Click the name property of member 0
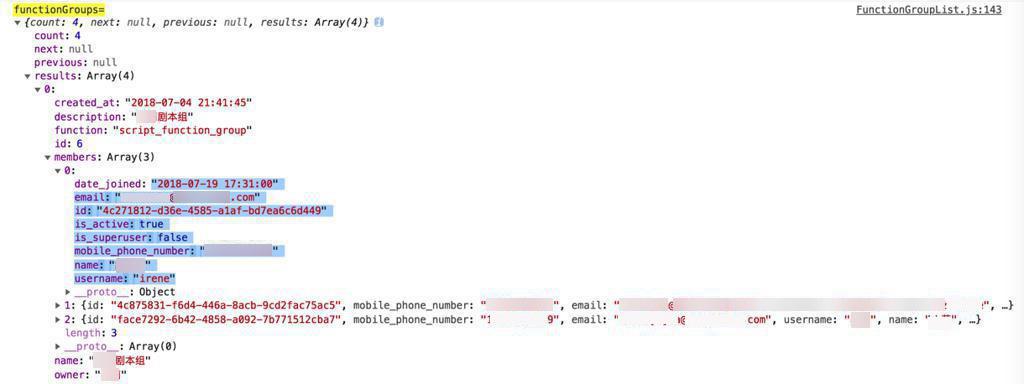The width and height of the screenshot is (1024, 384). click(113, 265)
